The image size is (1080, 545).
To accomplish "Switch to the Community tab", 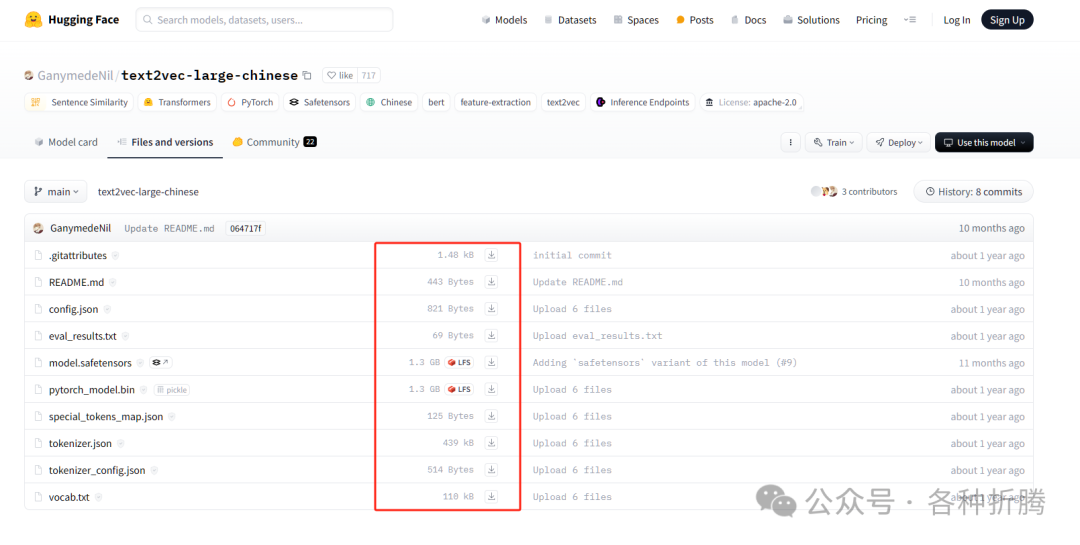I will tap(274, 142).
